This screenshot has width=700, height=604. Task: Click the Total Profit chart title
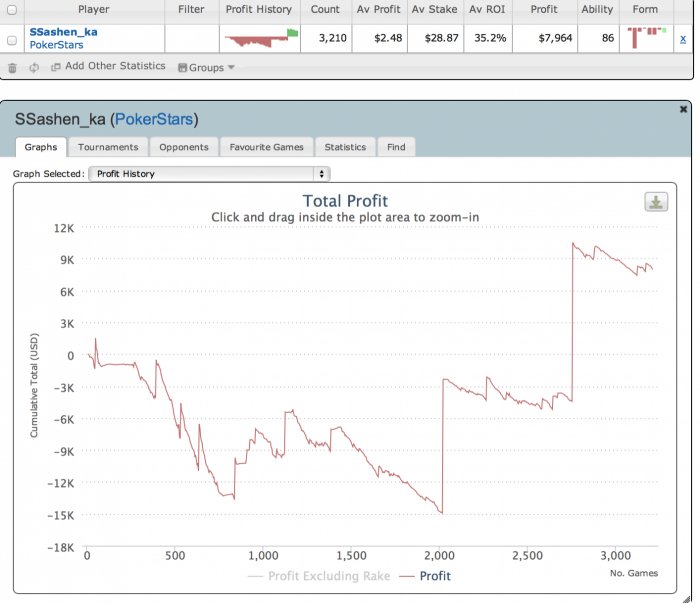pyautogui.click(x=345, y=201)
